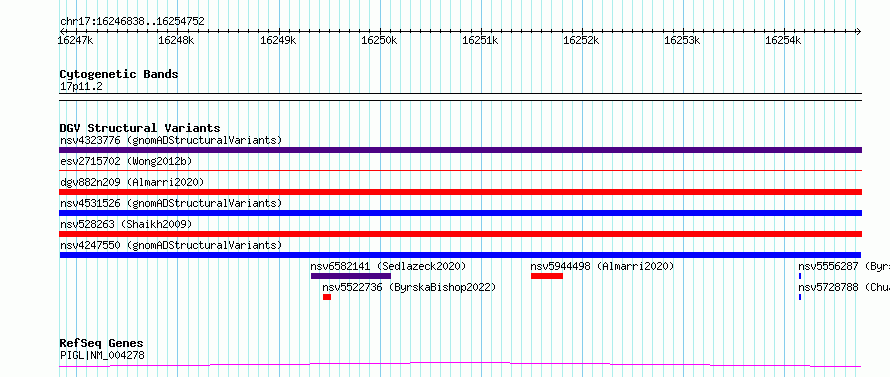Click the chr17:16246838..16254752 coordinate text

tap(132, 22)
